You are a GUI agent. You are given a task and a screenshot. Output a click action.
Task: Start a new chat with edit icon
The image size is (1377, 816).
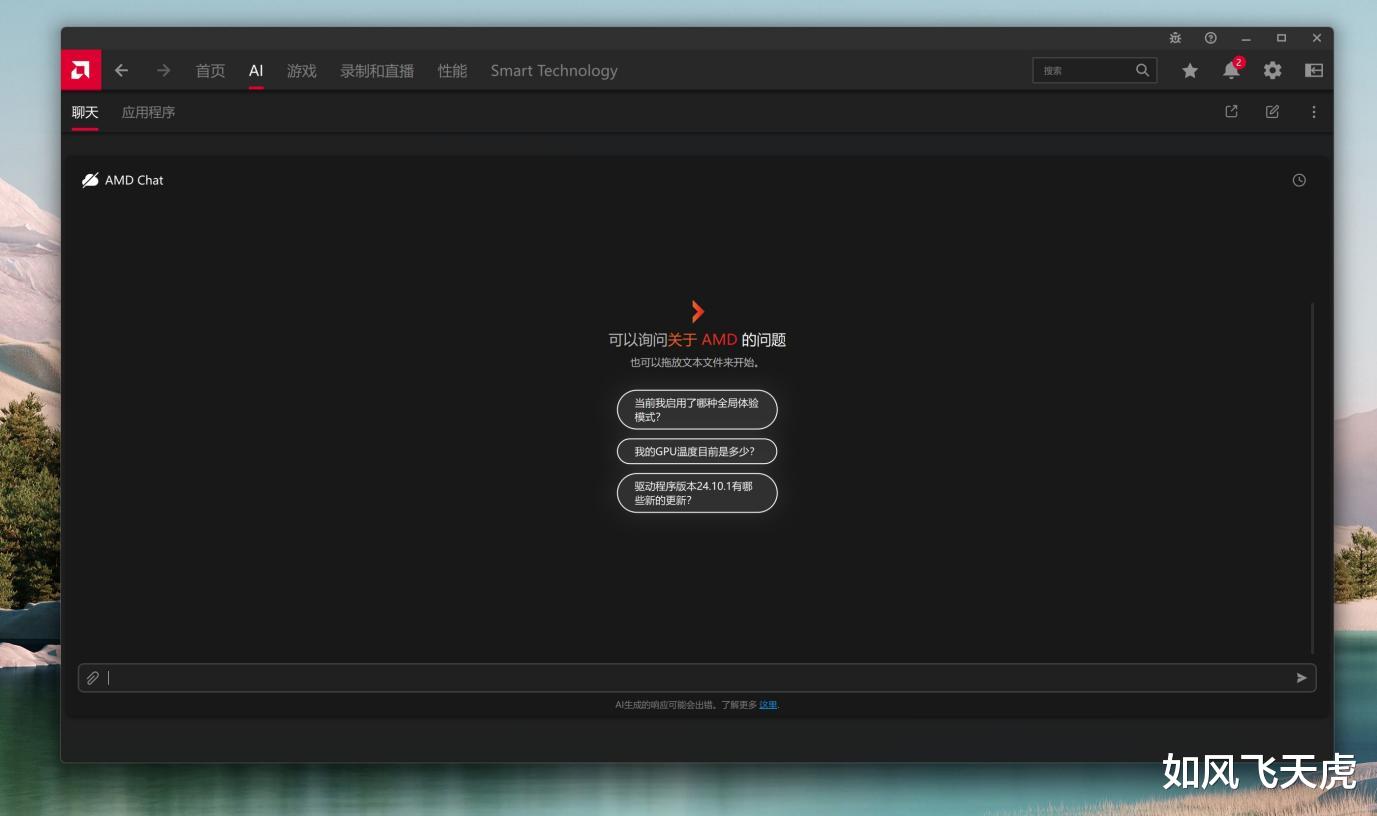(1272, 112)
